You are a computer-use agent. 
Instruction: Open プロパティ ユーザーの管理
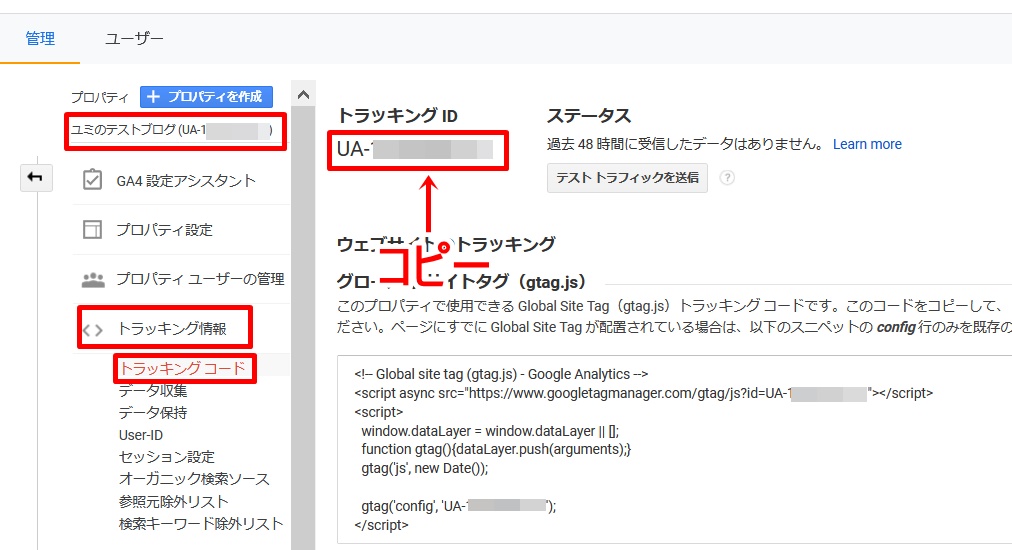[200, 279]
